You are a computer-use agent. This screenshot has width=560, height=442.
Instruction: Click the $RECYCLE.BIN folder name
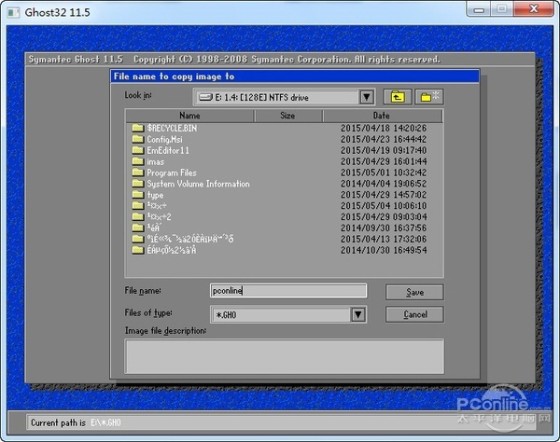(172, 128)
